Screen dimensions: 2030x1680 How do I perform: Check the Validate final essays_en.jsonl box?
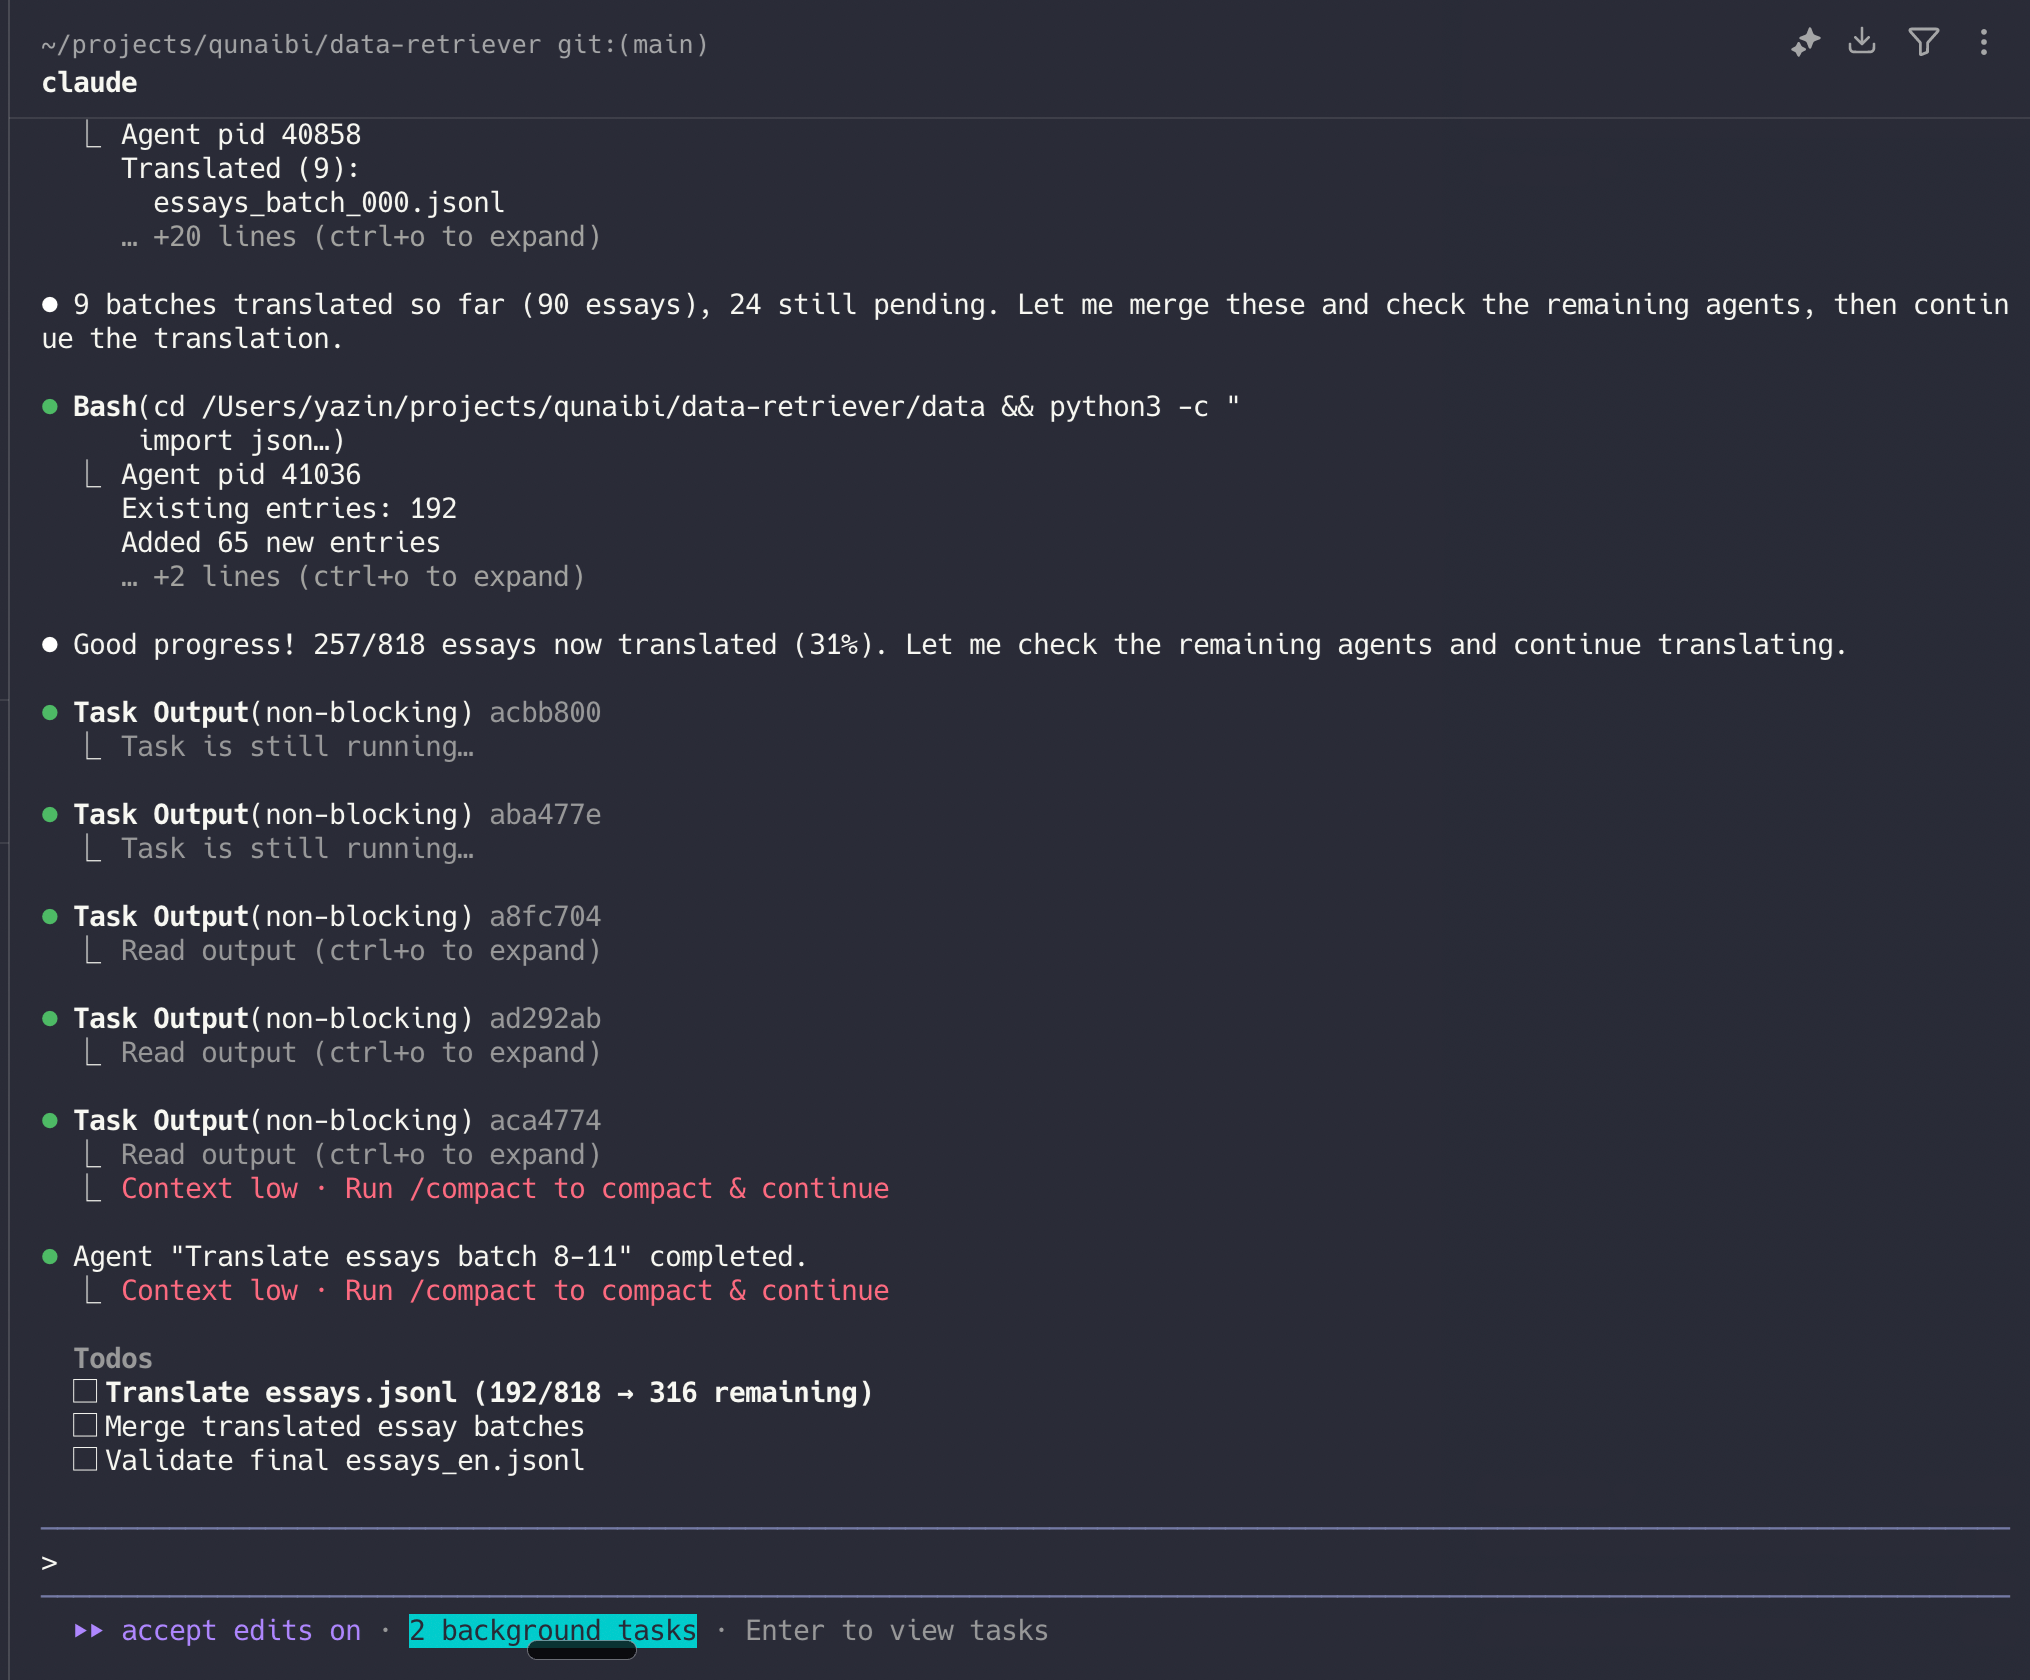(x=85, y=1460)
